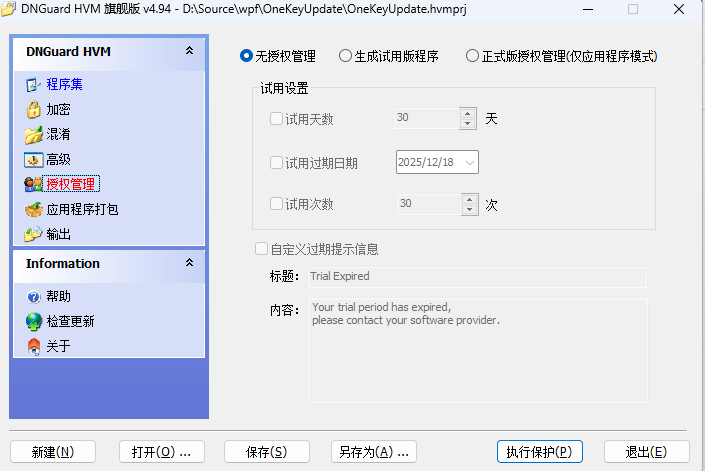Screen dimensions: 705x471
Task: Click the DNGuard app icon in title bar
Action: [x=8, y=9]
